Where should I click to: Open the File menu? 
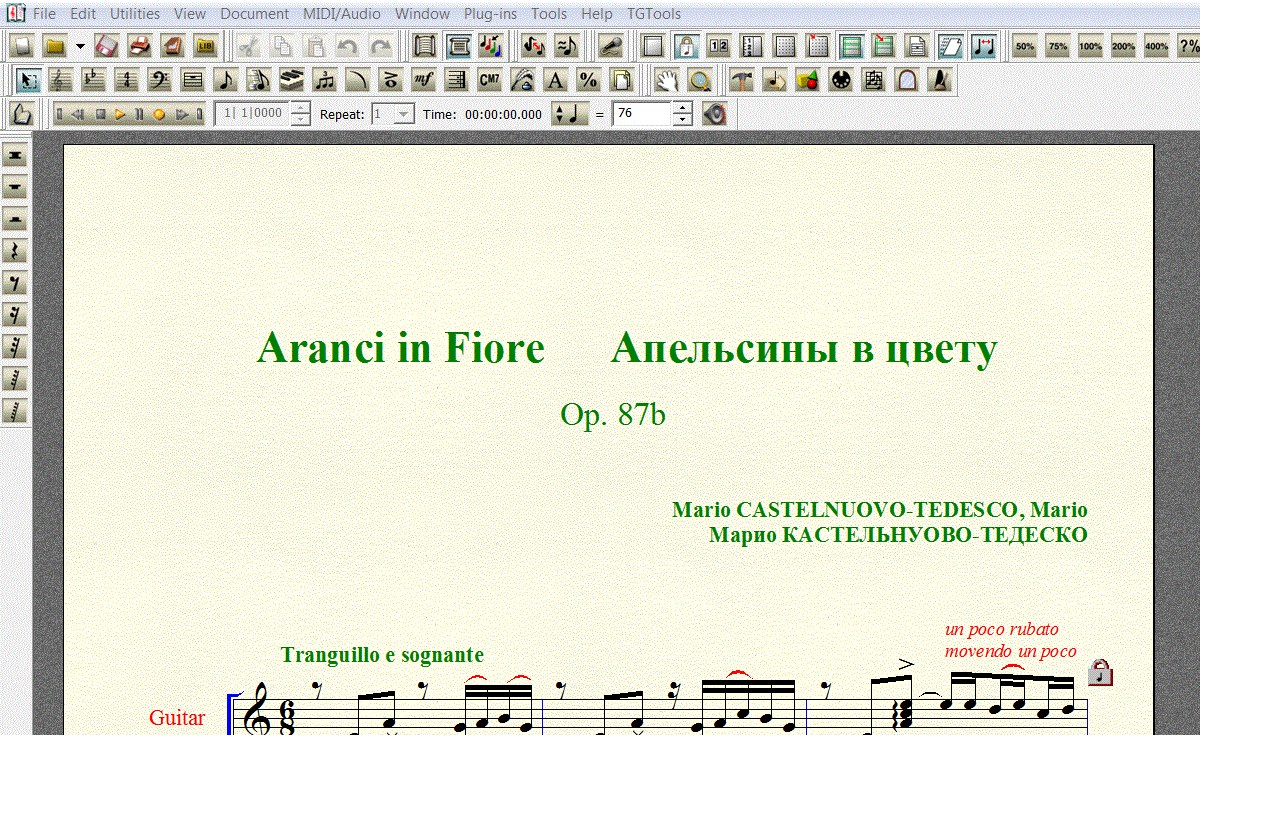(44, 14)
